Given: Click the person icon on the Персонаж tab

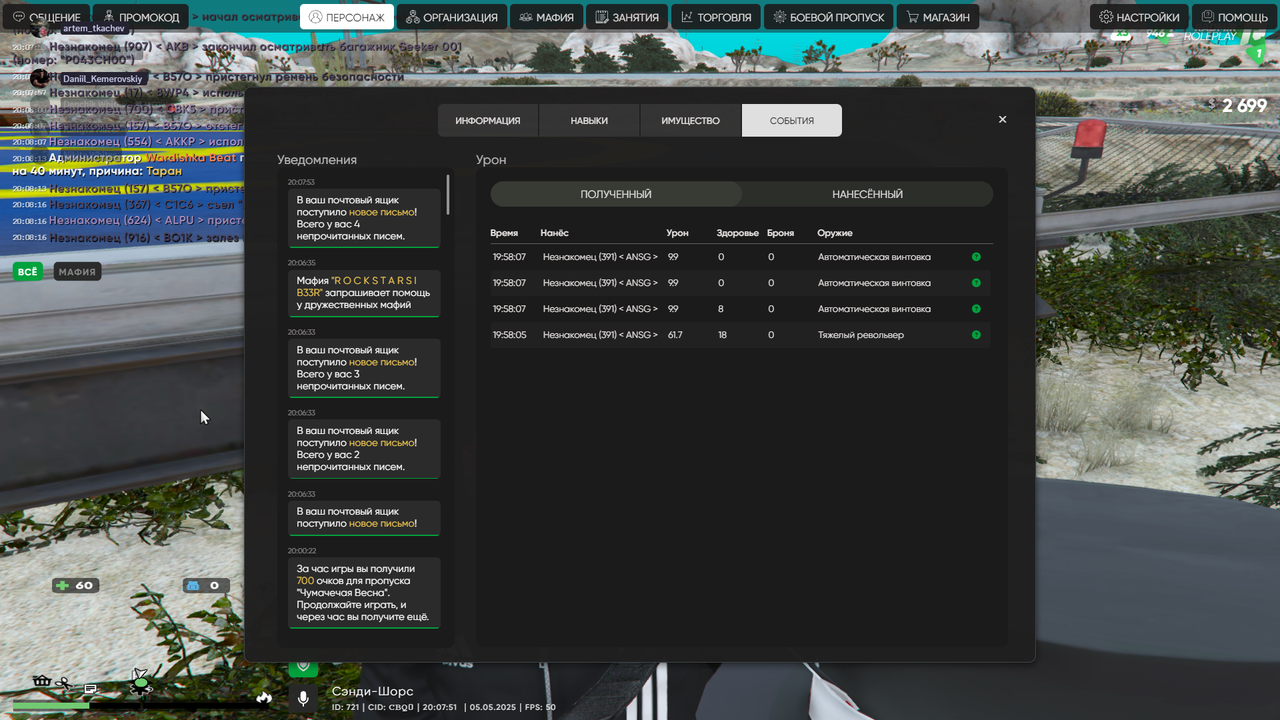Looking at the screenshot, I should (x=316, y=17).
